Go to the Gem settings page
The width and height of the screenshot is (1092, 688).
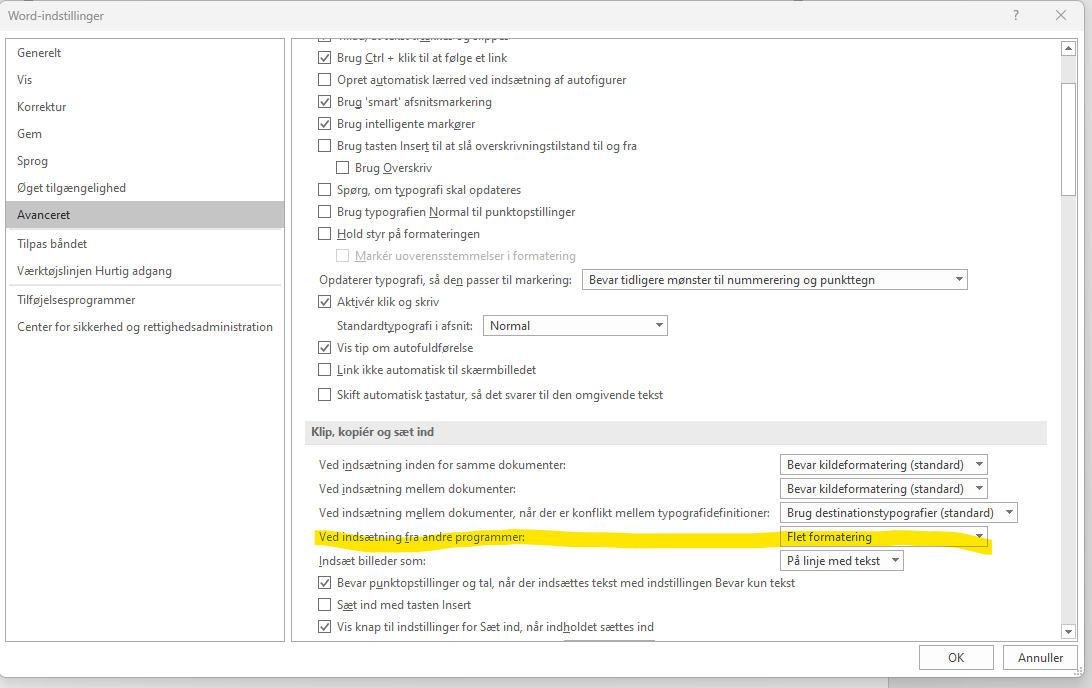pos(145,134)
